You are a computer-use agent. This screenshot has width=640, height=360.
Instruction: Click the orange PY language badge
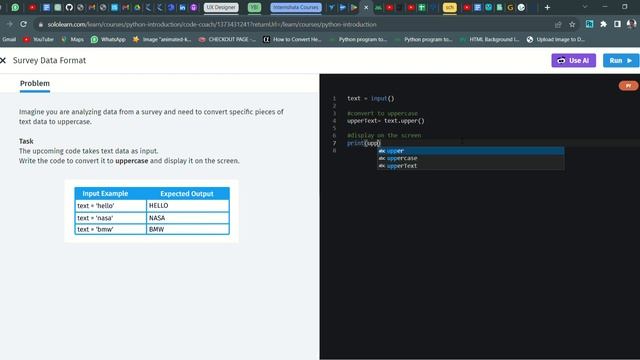(x=628, y=85)
